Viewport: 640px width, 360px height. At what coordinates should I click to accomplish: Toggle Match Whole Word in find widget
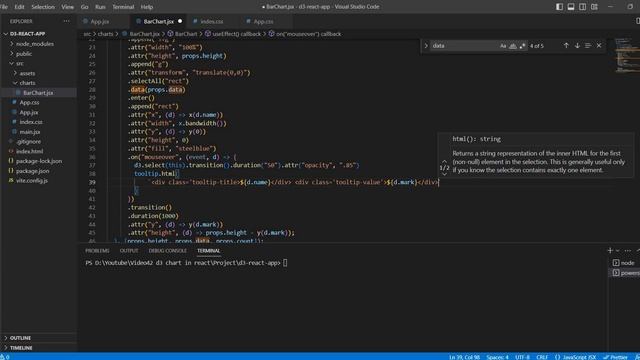pos(513,46)
